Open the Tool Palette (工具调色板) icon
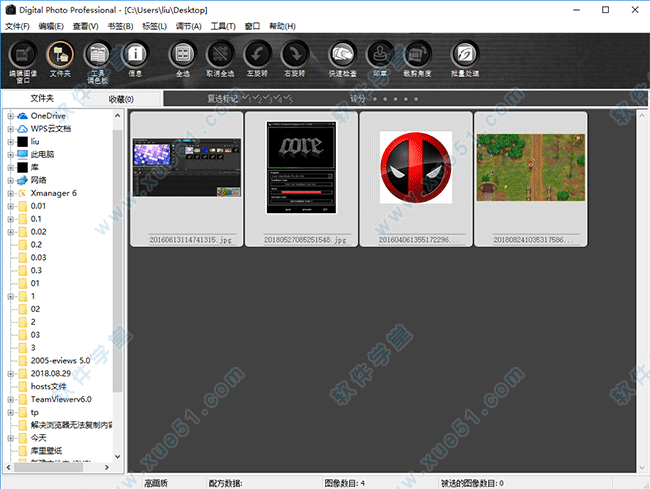Image resolution: width=650 pixels, height=489 pixels. (98, 58)
